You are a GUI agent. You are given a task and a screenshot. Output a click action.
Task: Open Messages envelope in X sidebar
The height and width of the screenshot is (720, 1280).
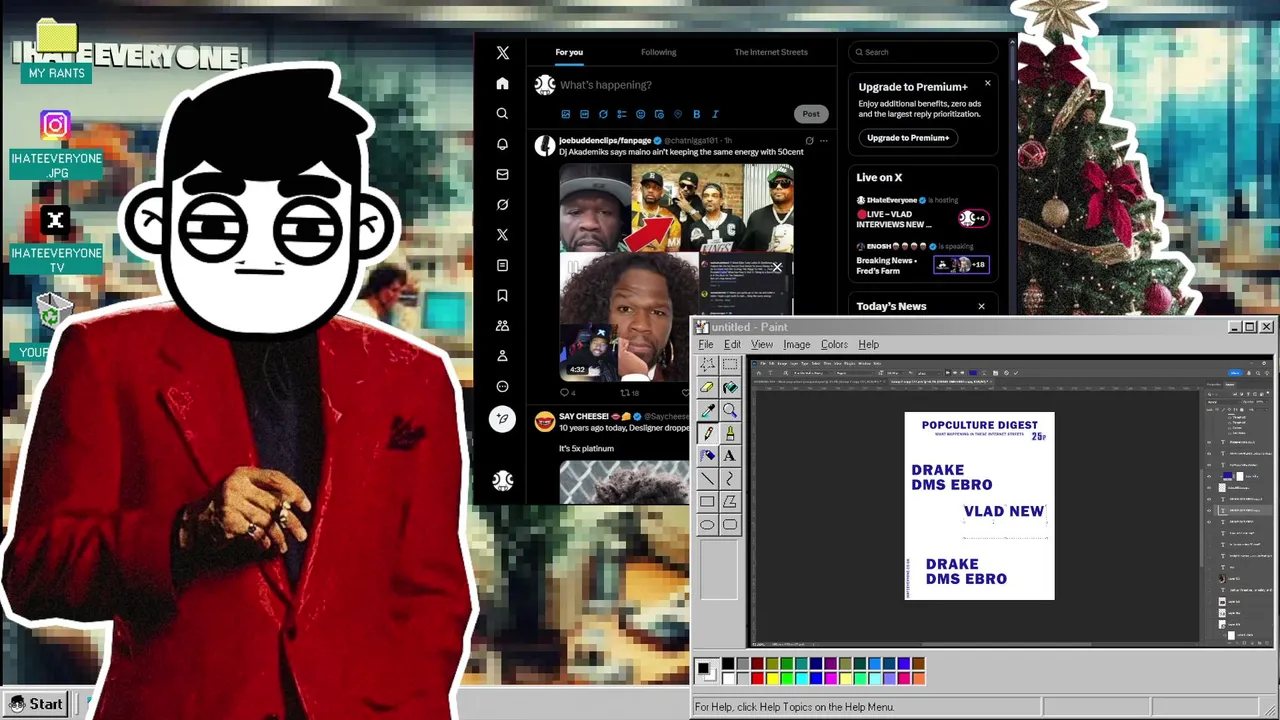(x=502, y=174)
